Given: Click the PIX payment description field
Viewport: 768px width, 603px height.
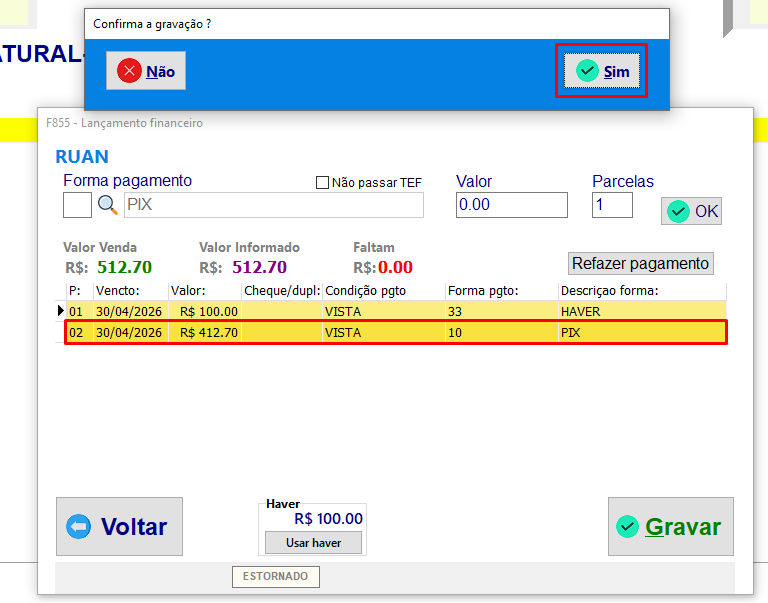Looking at the screenshot, I should click(274, 205).
